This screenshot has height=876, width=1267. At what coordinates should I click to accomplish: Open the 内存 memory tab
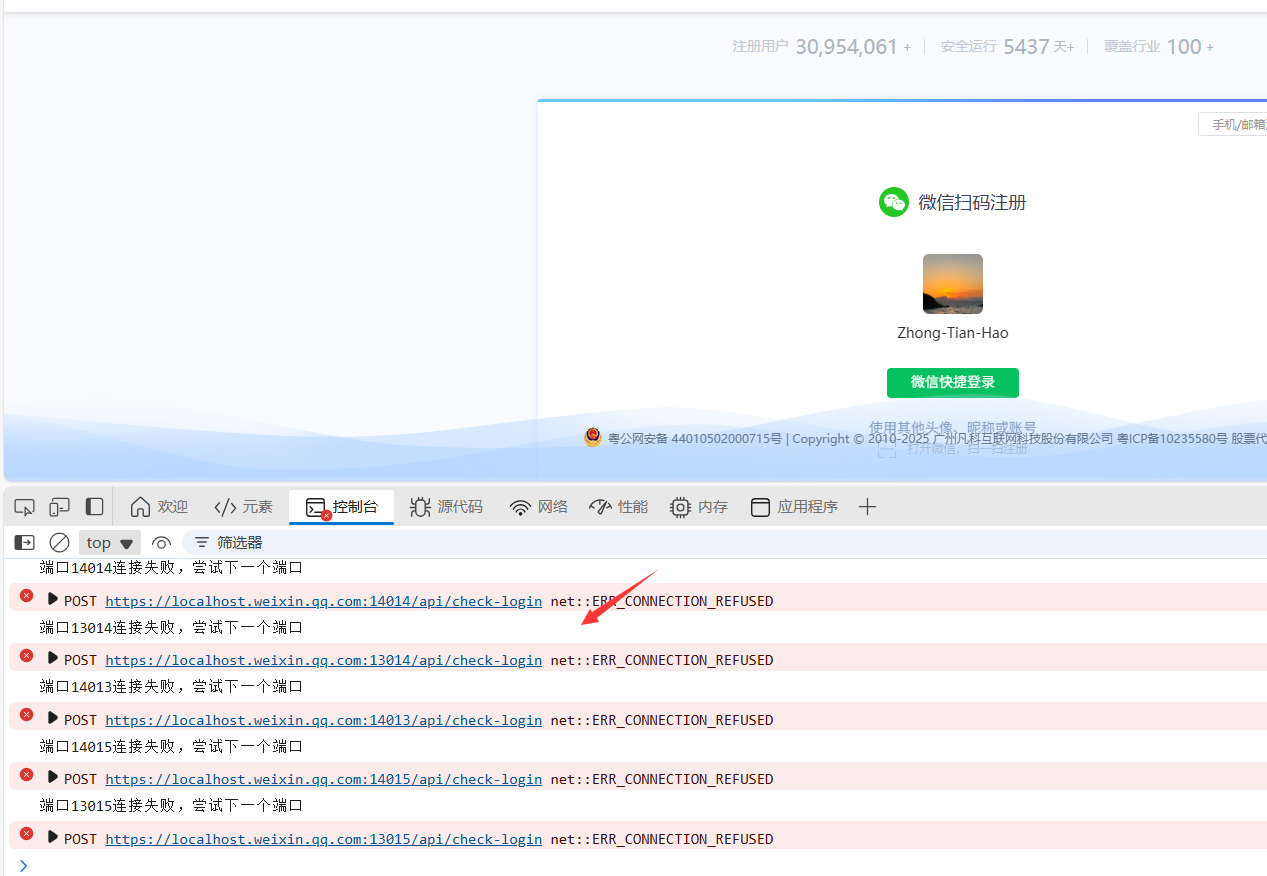[x=699, y=507]
